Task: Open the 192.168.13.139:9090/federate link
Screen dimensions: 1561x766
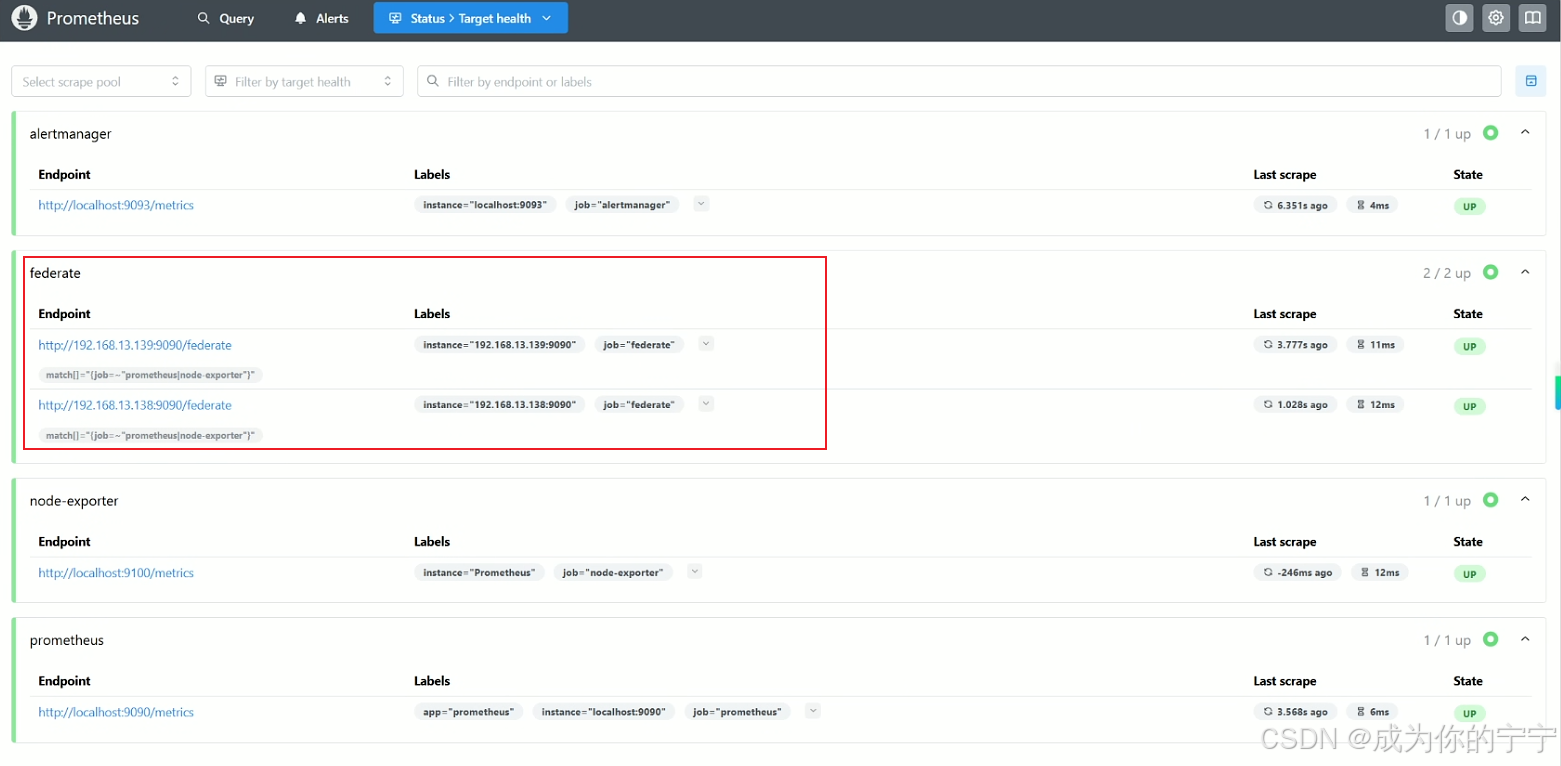Action: 135,345
